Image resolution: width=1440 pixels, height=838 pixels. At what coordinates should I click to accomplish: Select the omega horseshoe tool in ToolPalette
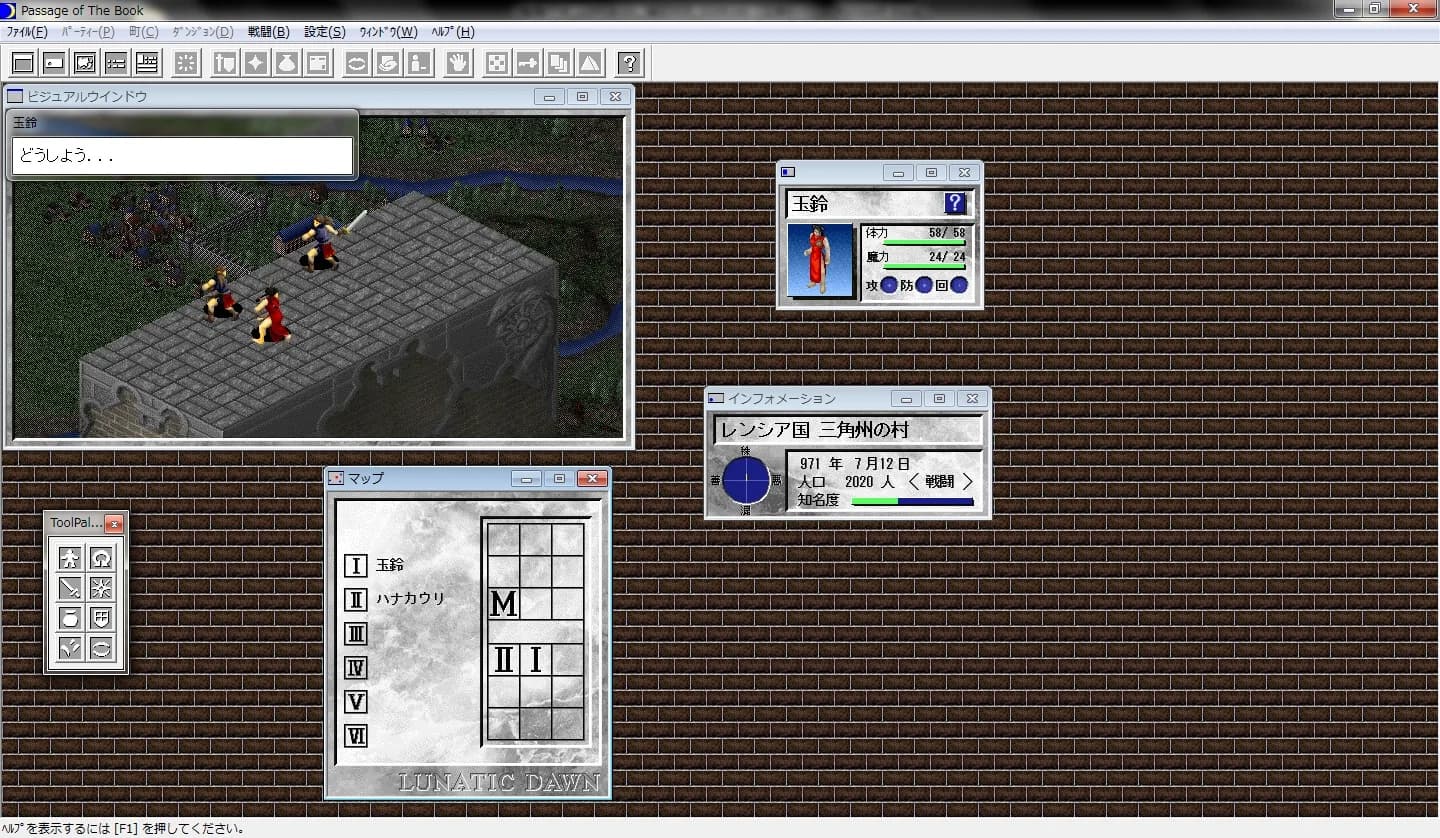click(x=101, y=558)
